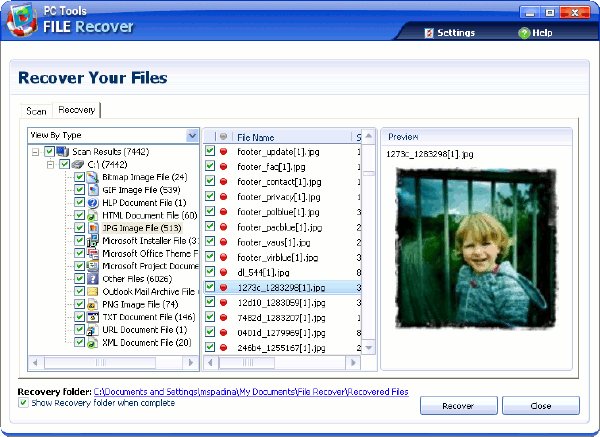Viewport: 600px width, 437px height.
Task: Select the file footer_virblue[1].jpg
Action: [277, 258]
